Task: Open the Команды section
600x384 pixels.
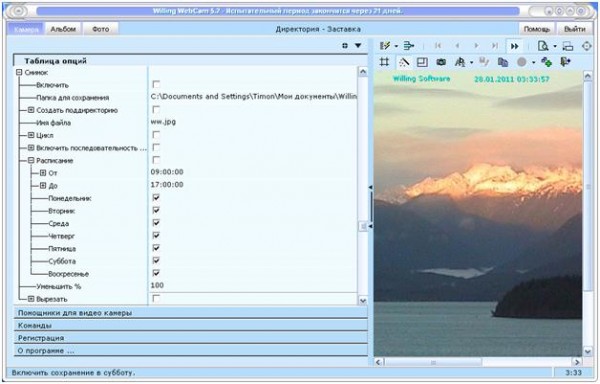Action: pyautogui.click(x=191, y=325)
